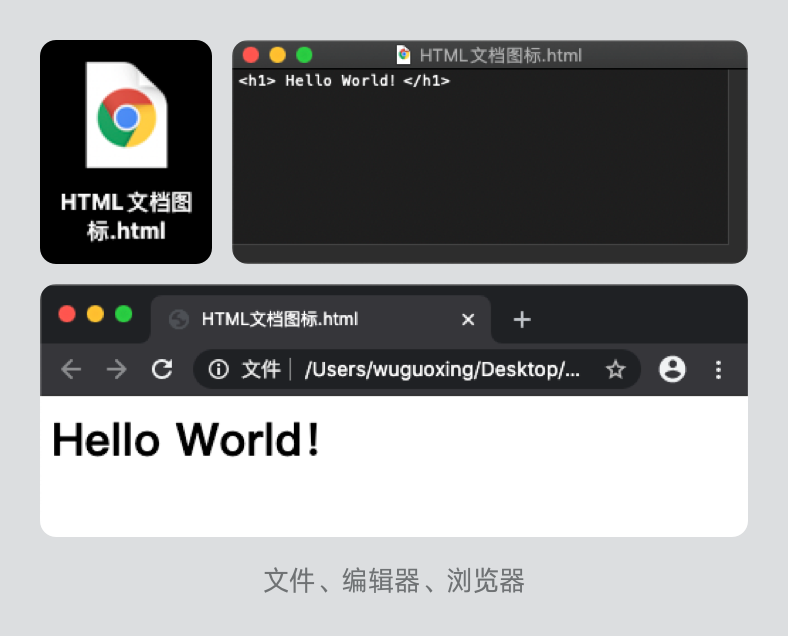Minimize the editor window with yellow button

tap(277, 55)
